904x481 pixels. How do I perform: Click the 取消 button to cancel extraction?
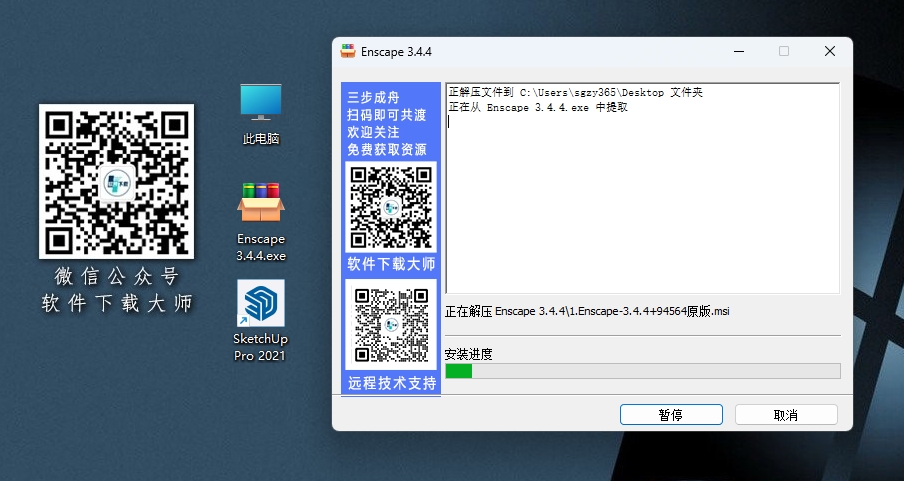786,415
